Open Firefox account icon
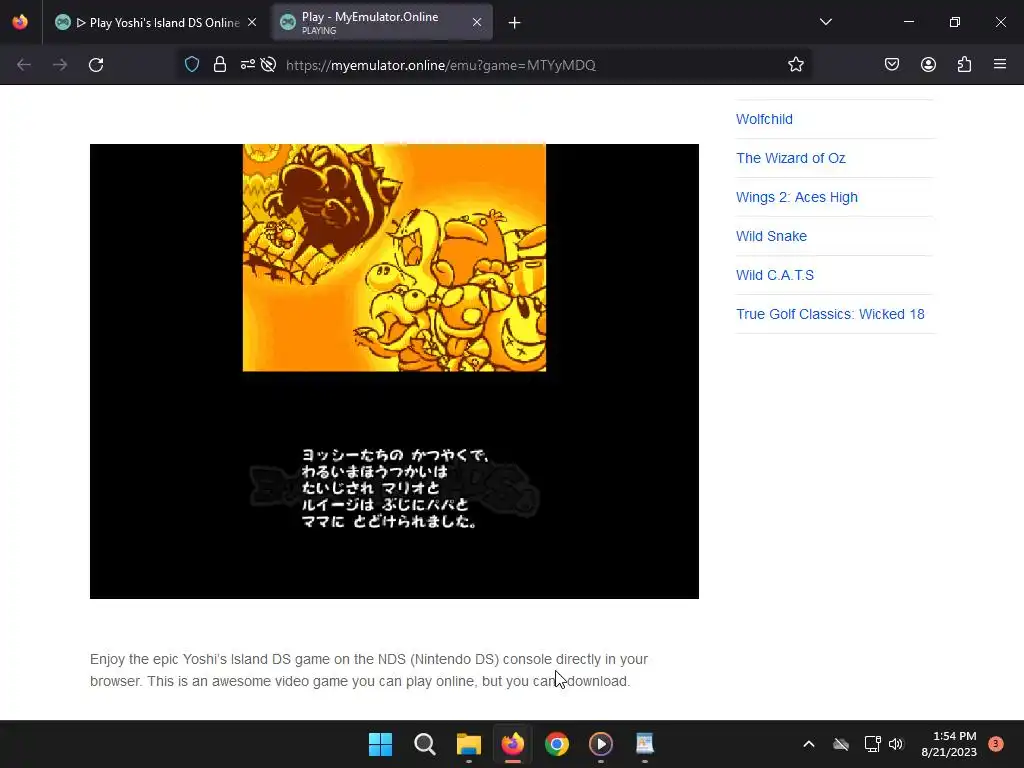This screenshot has width=1024, height=768. (928, 65)
